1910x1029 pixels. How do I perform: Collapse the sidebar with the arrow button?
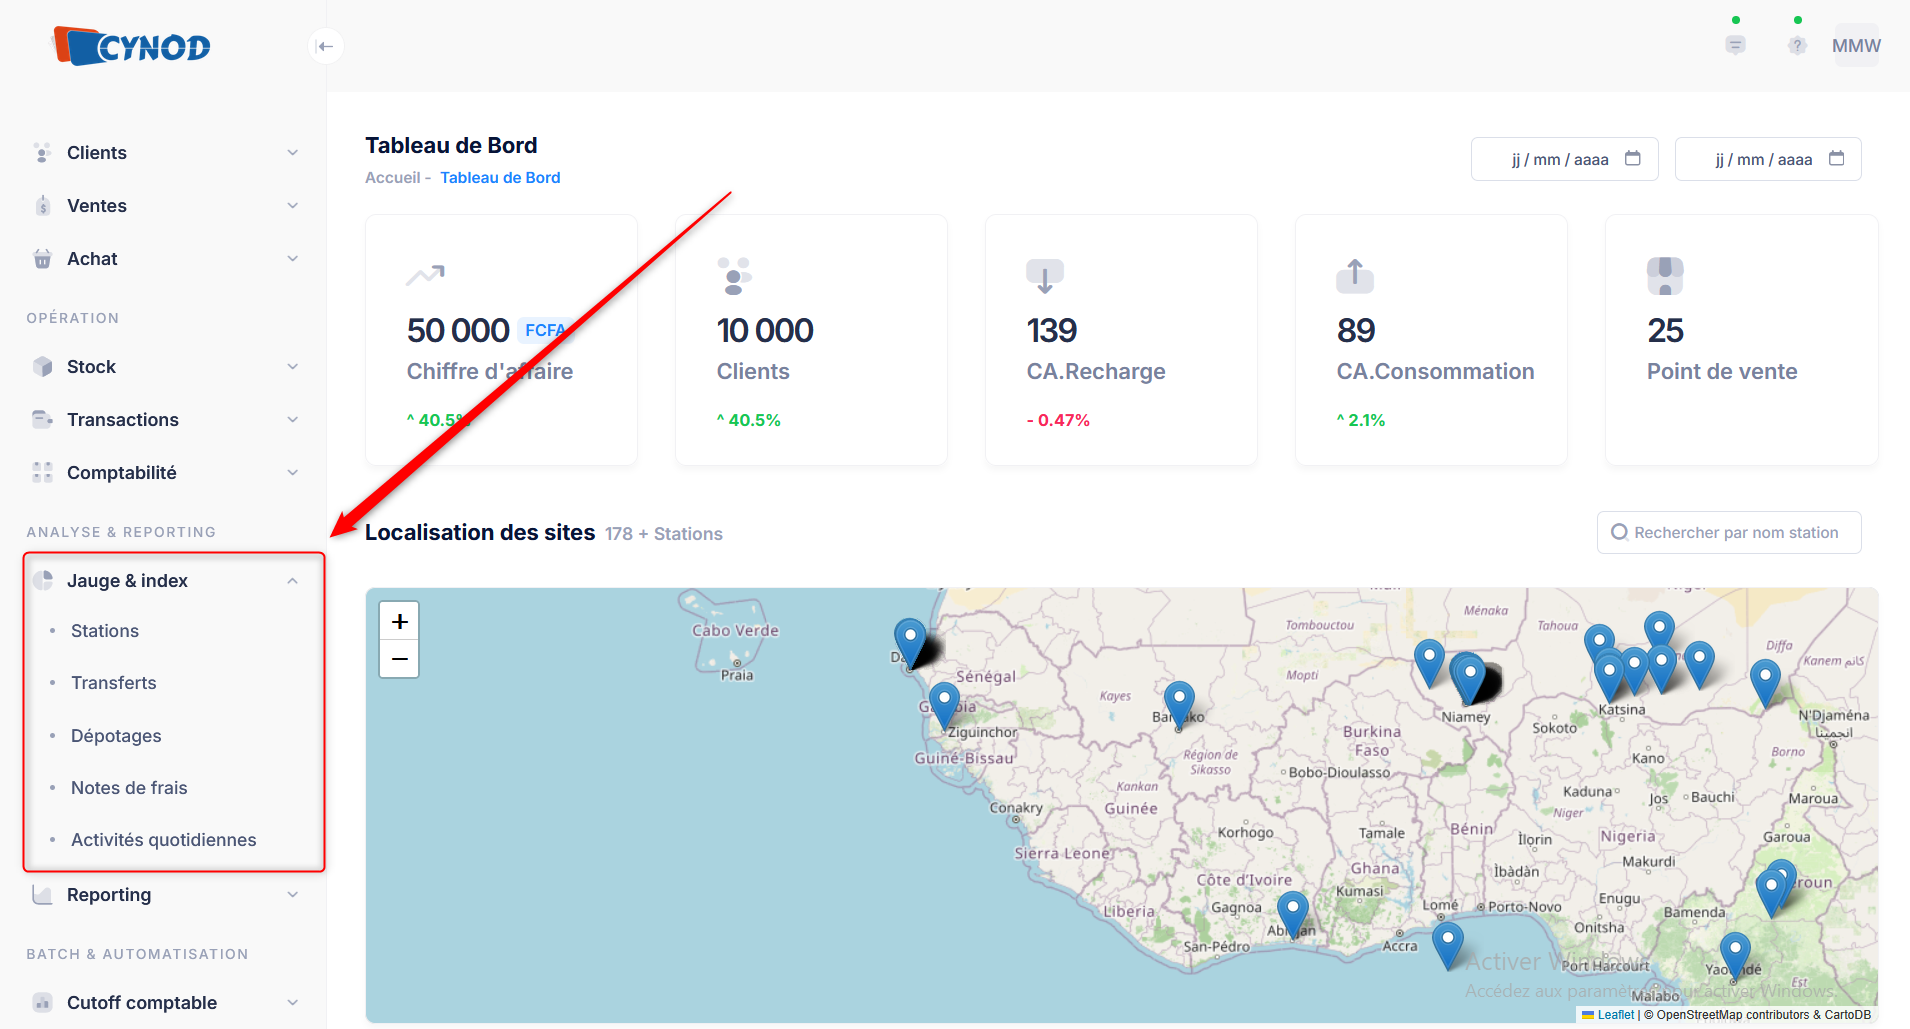coord(326,46)
